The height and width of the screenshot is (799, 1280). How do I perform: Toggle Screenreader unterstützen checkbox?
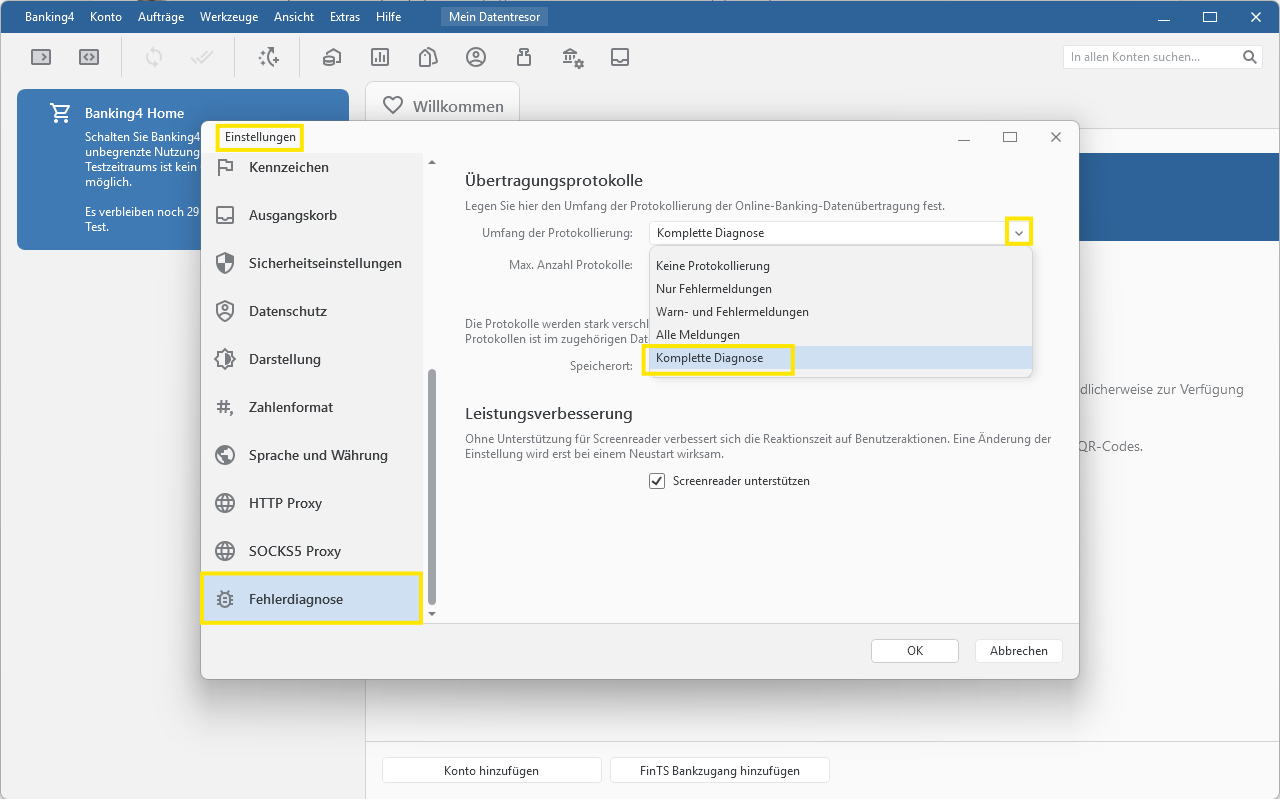657,481
